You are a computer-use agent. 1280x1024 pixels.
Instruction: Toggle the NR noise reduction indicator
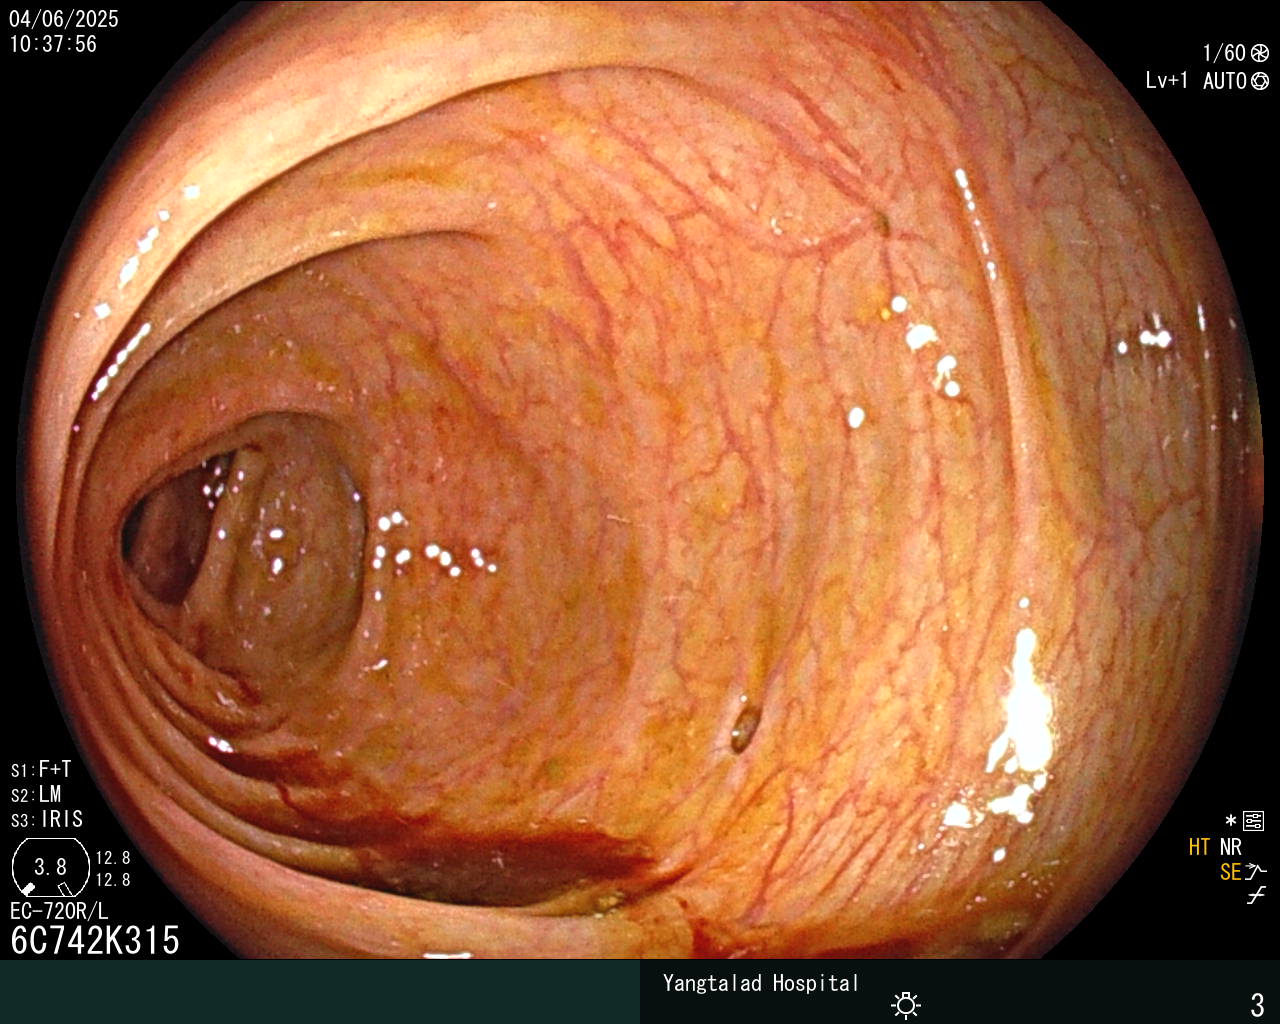click(x=1230, y=847)
